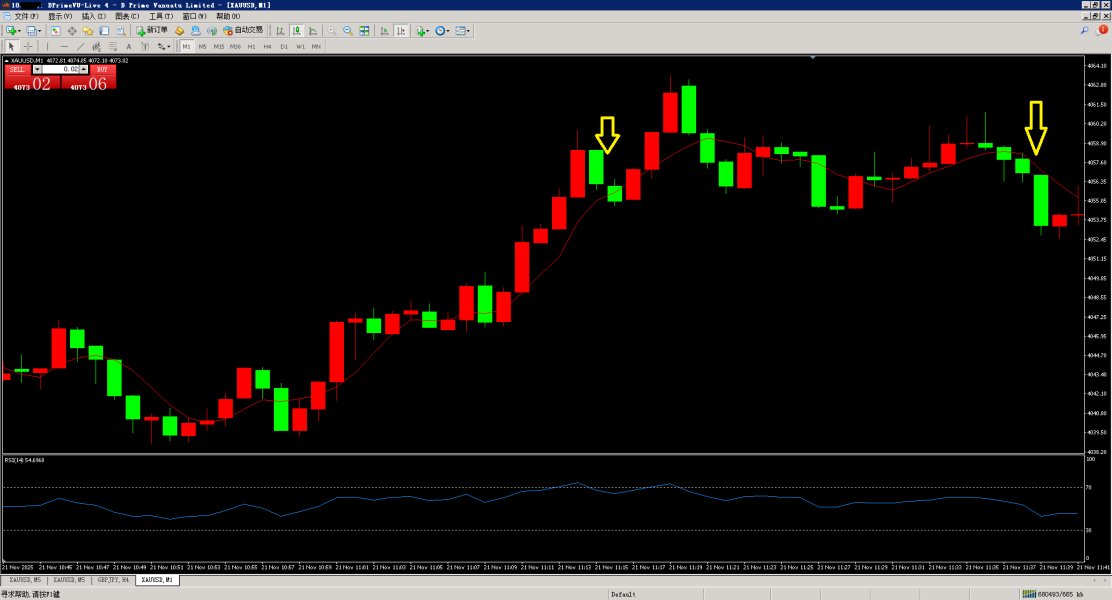
Task: Click the BUY button
Action: click(102, 70)
